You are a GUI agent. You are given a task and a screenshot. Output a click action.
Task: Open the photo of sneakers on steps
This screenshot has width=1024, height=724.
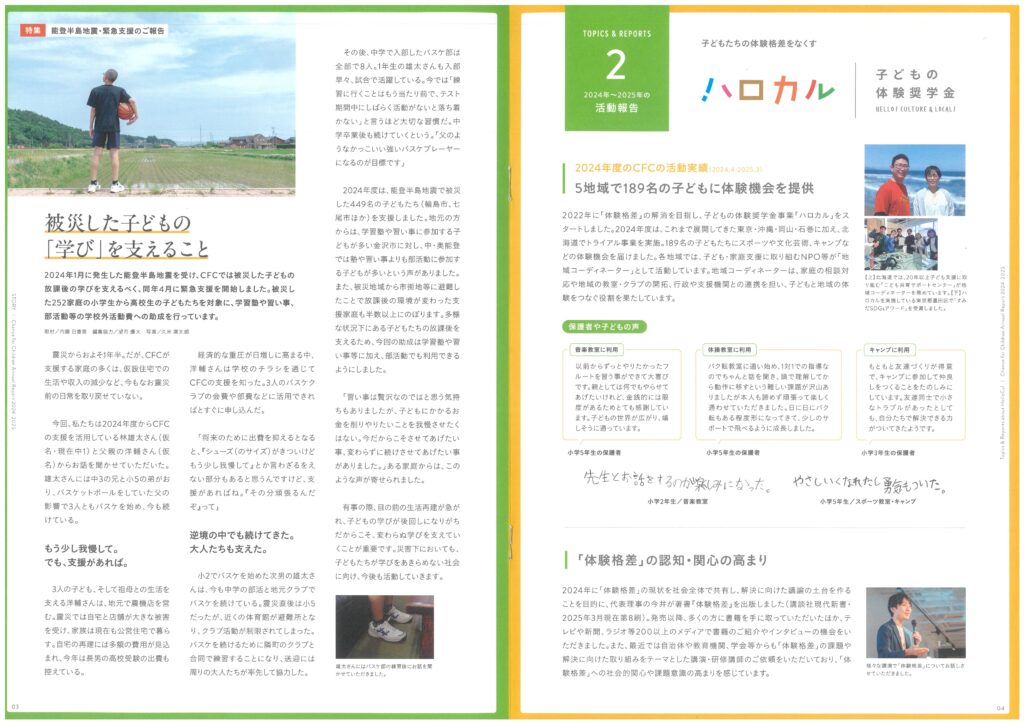tap(384, 627)
